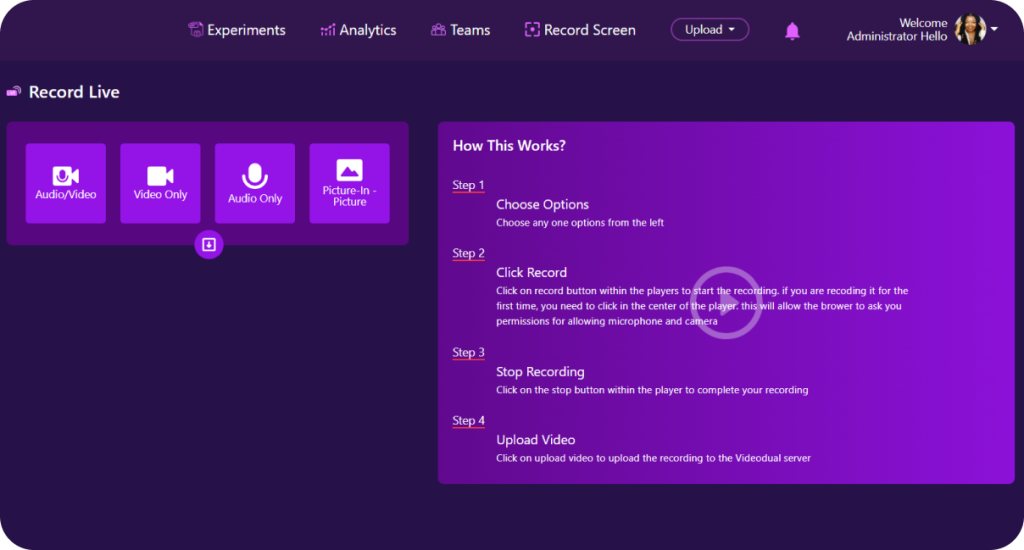1024x550 pixels.
Task: Click the Step 3 label
Action: point(468,352)
